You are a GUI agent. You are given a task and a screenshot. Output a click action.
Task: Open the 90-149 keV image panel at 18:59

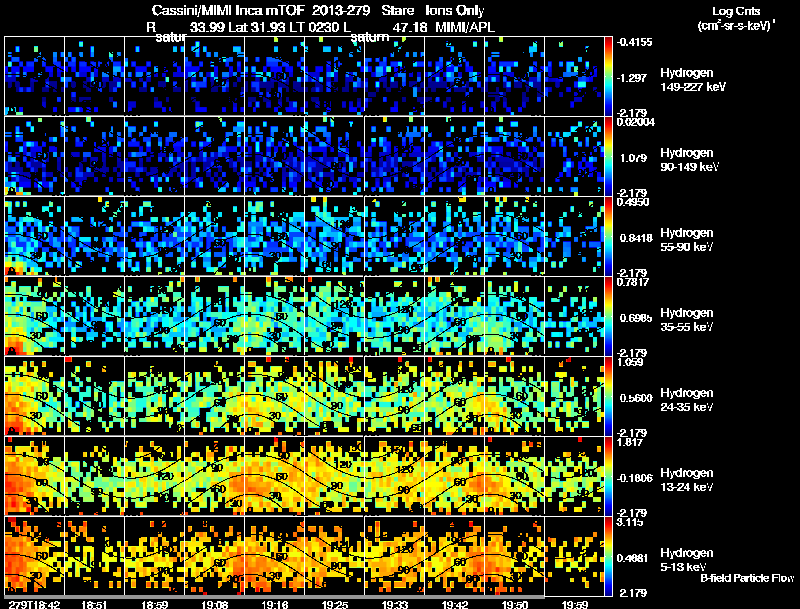155,156
